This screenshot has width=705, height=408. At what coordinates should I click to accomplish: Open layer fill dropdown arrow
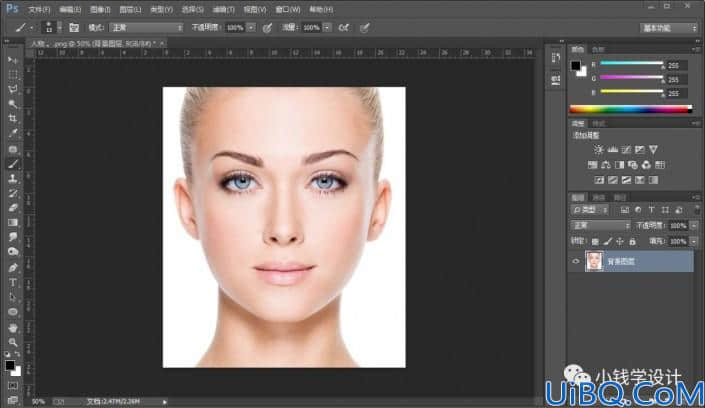694,242
